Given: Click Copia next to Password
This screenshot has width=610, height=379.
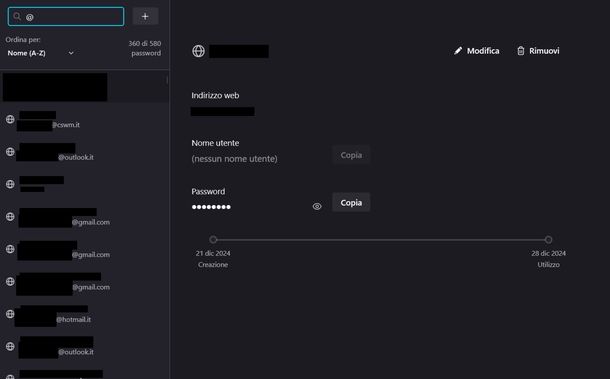Looking at the screenshot, I should 351,203.
